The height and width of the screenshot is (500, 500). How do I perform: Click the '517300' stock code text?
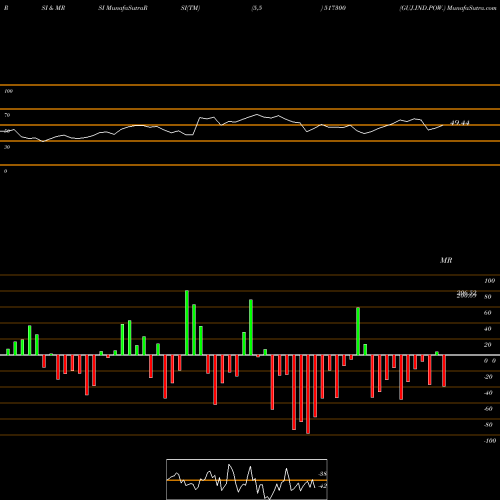point(334,8)
